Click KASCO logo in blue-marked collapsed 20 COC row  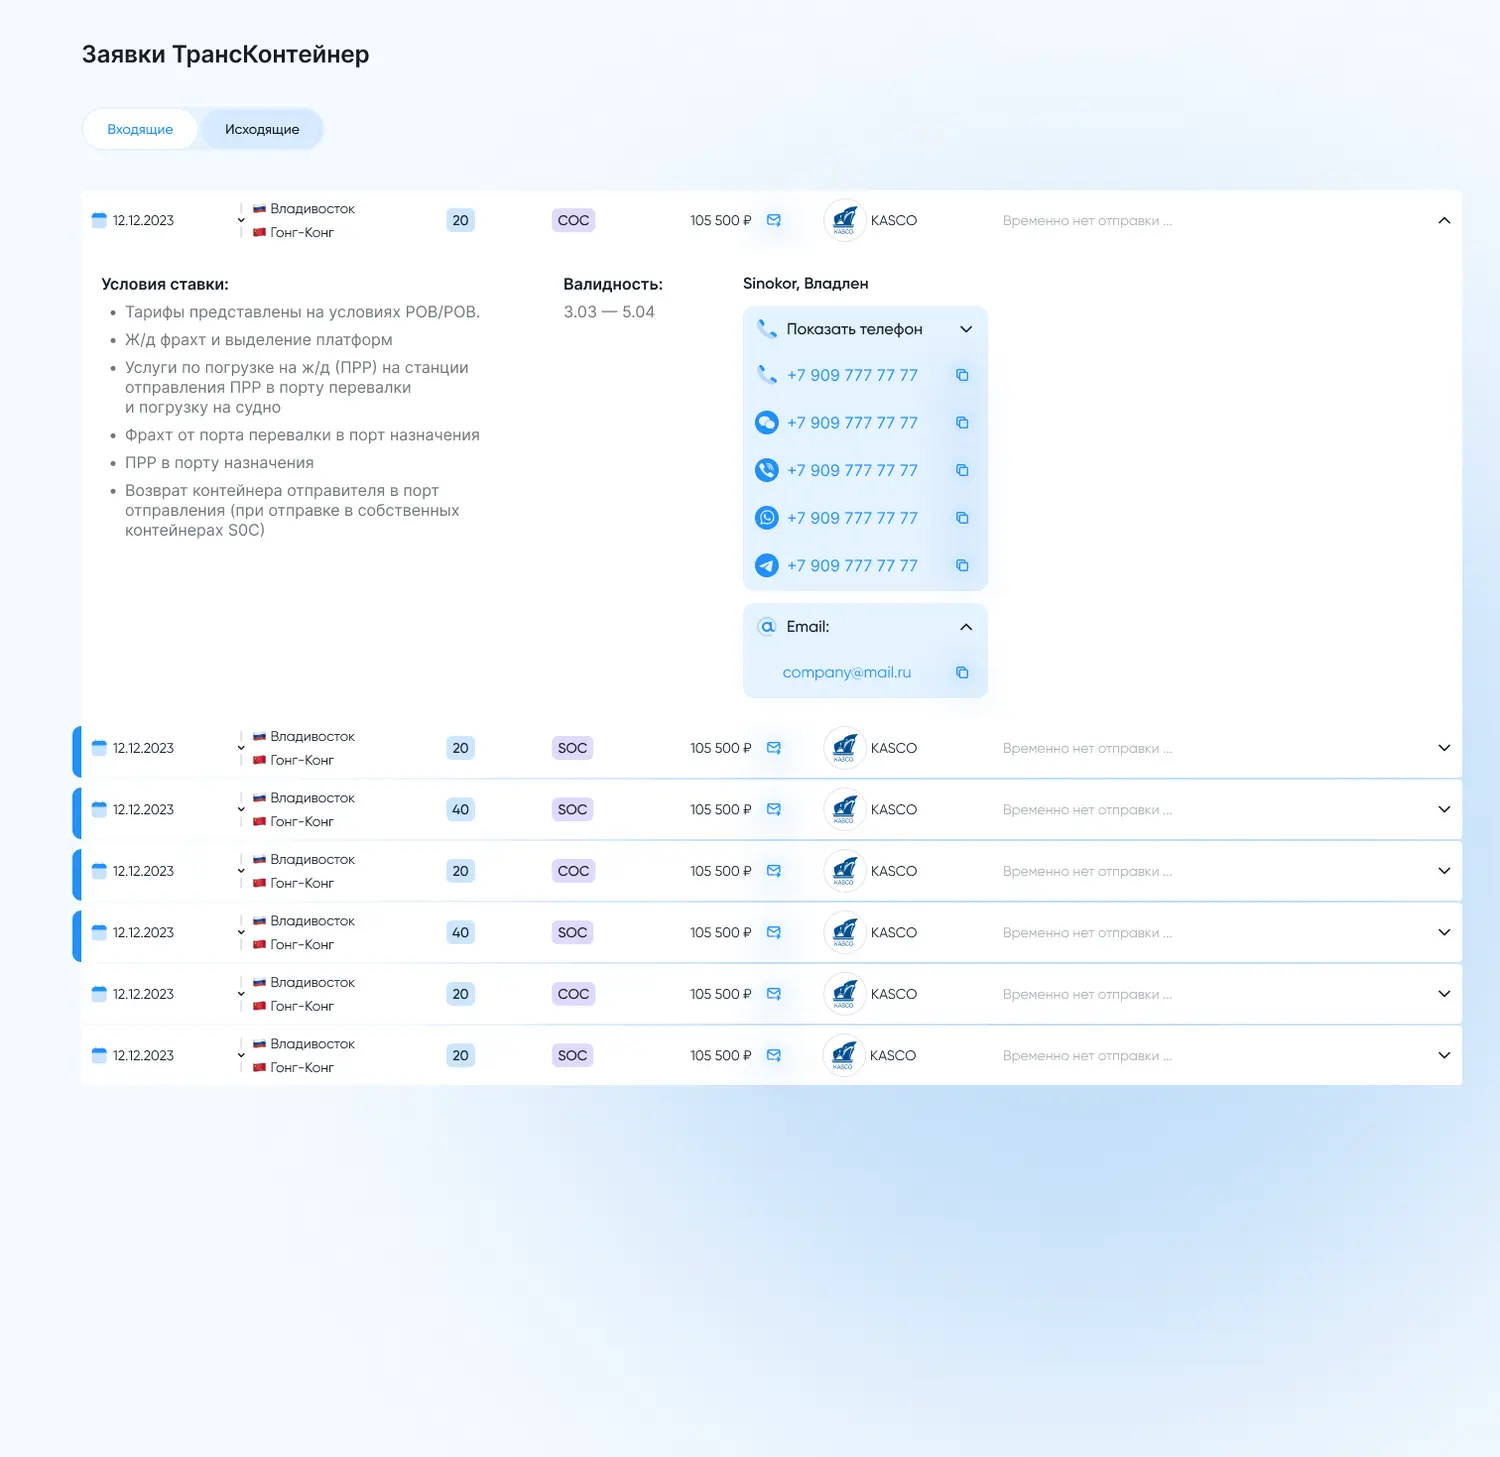845,871
